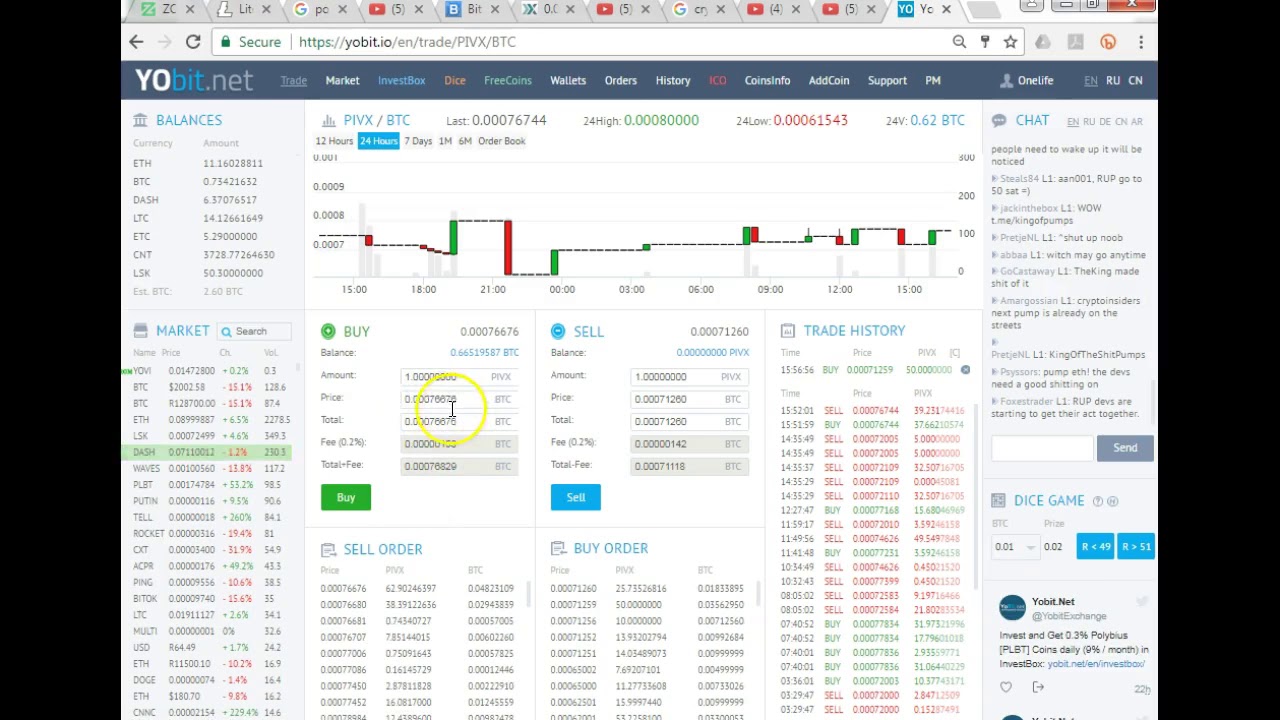Open Chrome three-dot menu

[1141, 42]
